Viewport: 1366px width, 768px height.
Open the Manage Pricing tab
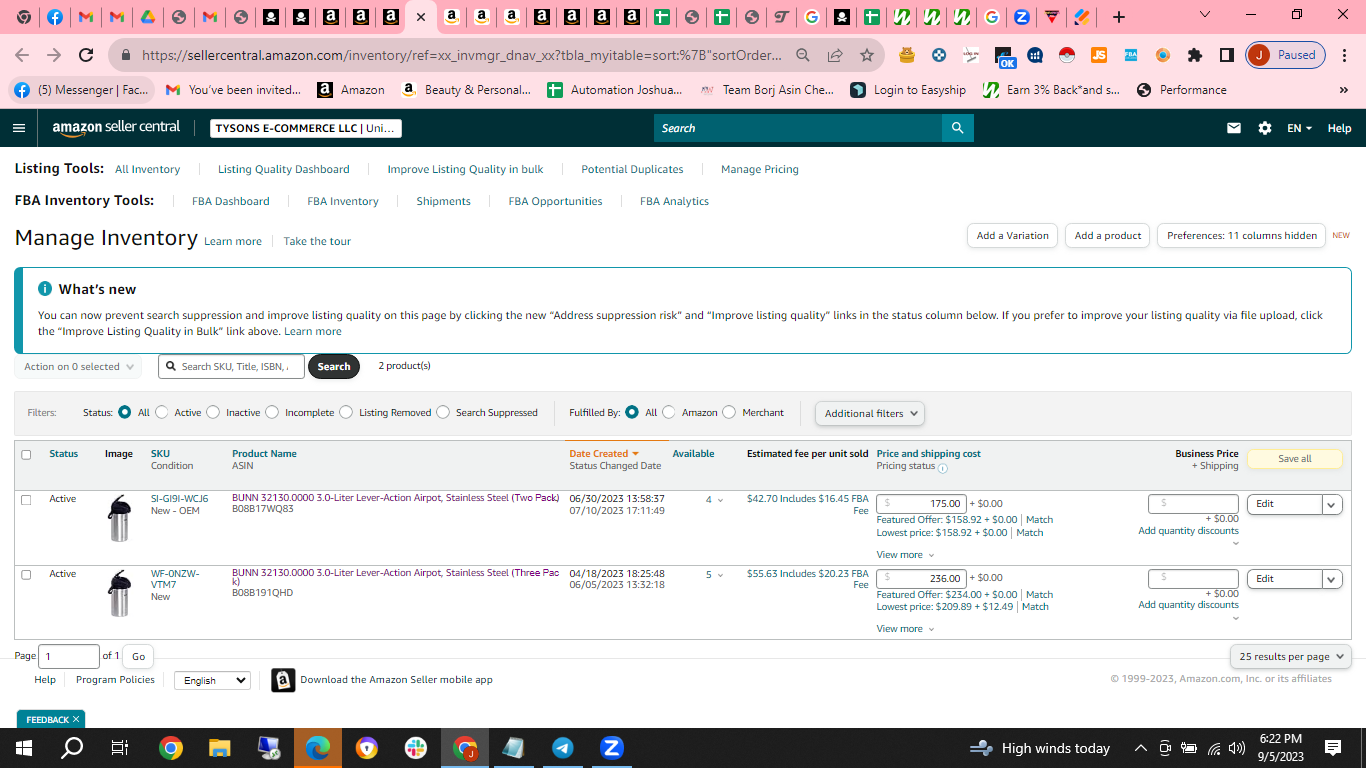pos(760,169)
